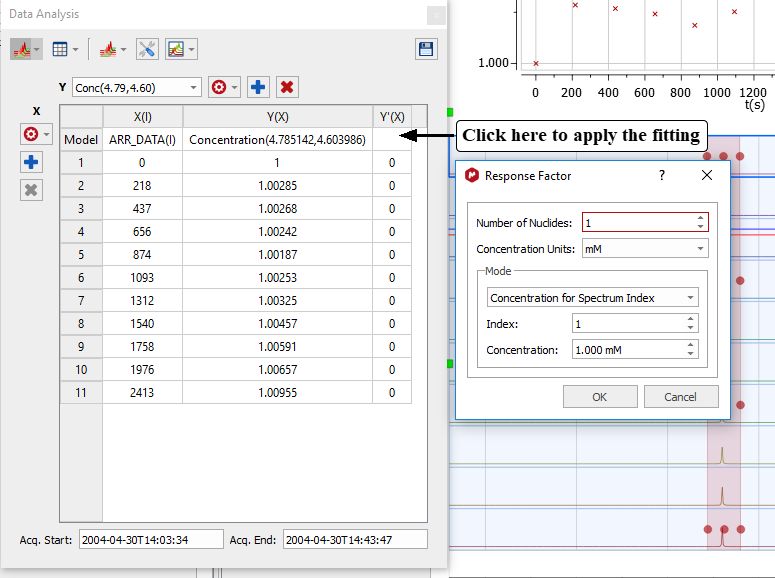Click OK in Response Factor dialog
The image size is (775, 578).
[600, 397]
